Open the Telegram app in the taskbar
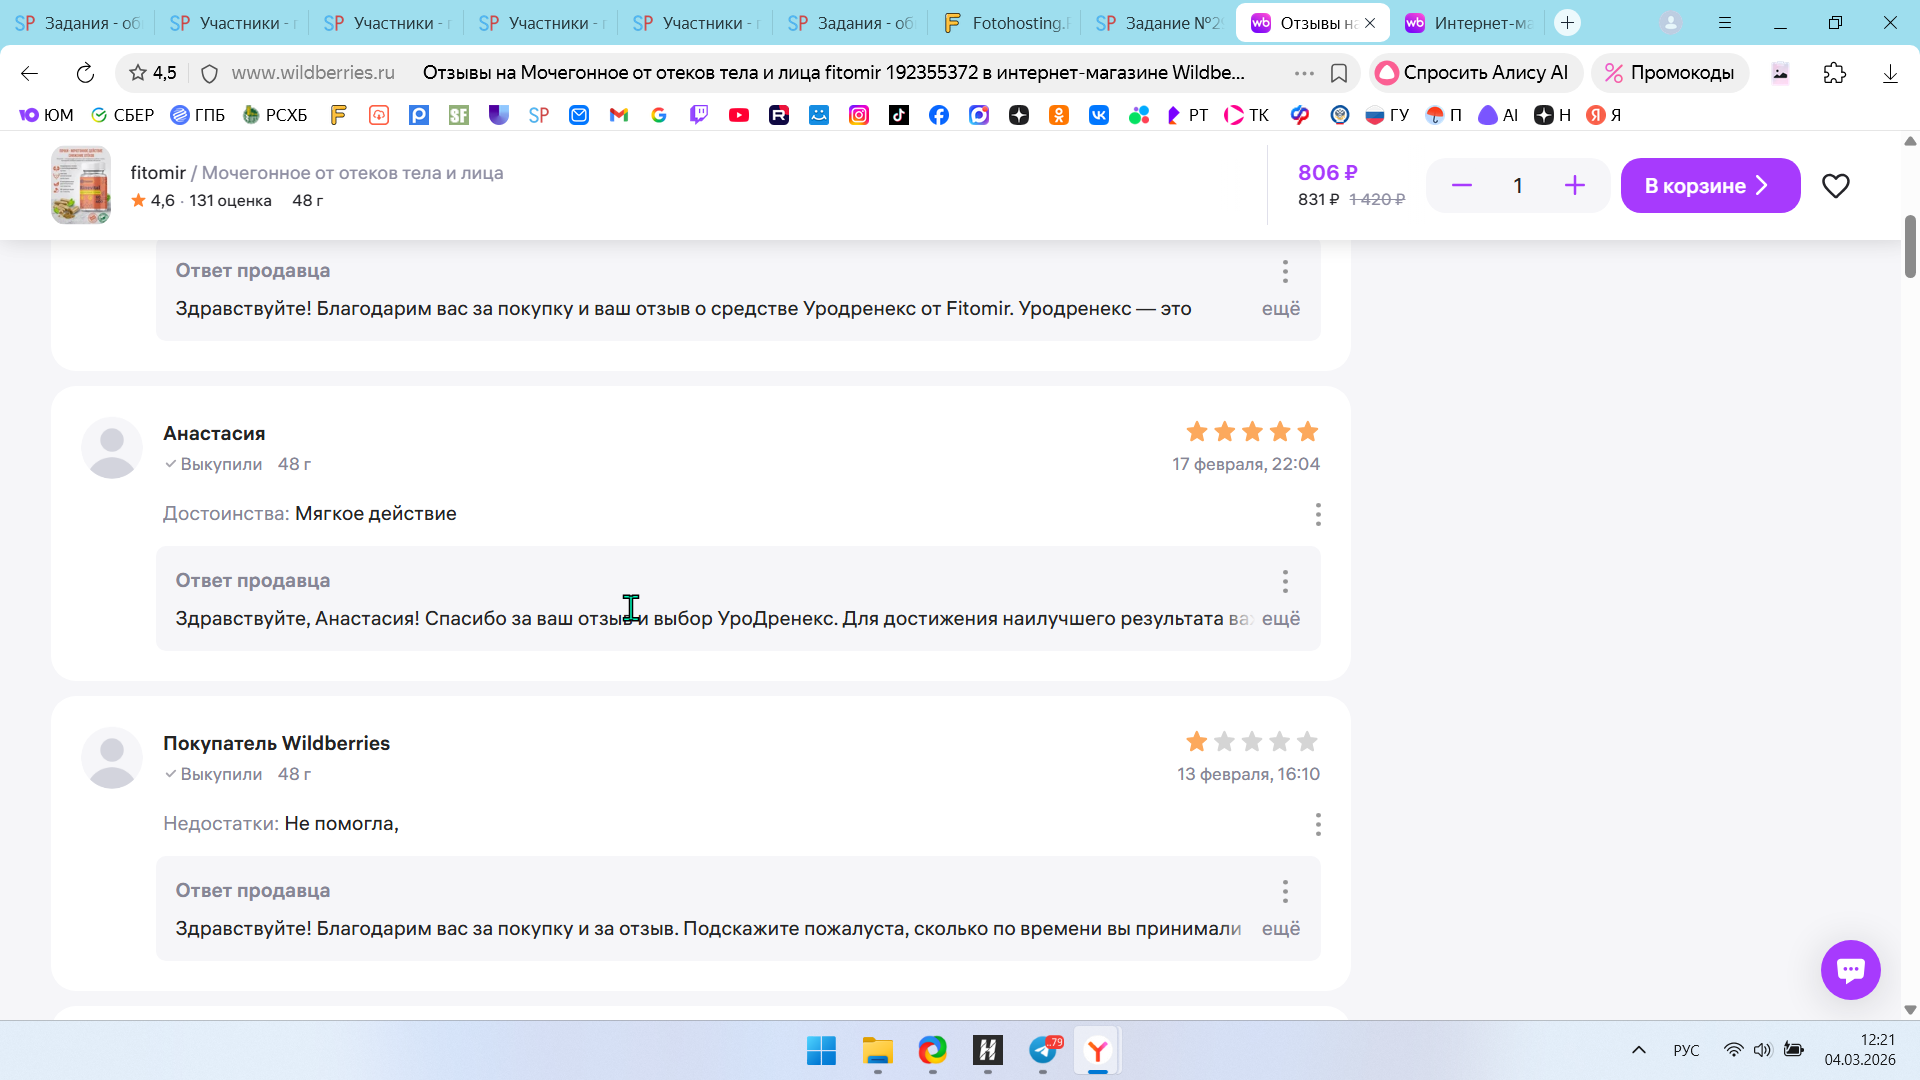The height and width of the screenshot is (1080, 1920). pos(1043,1051)
